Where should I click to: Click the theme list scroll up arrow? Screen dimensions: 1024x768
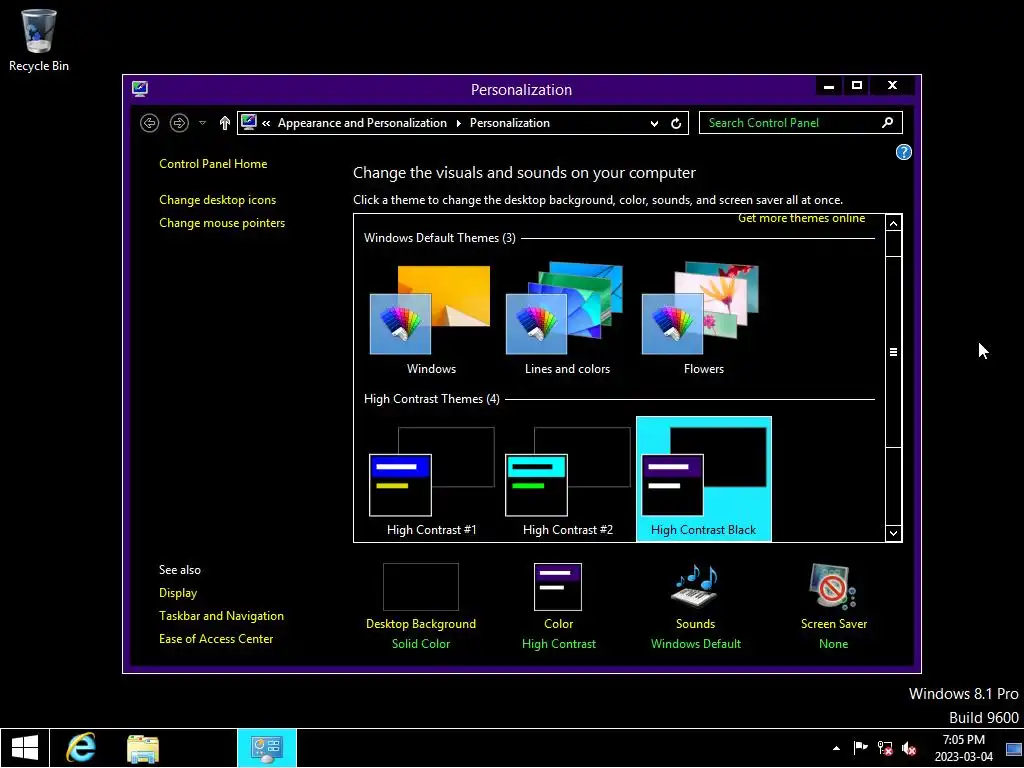click(x=893, y=224)
